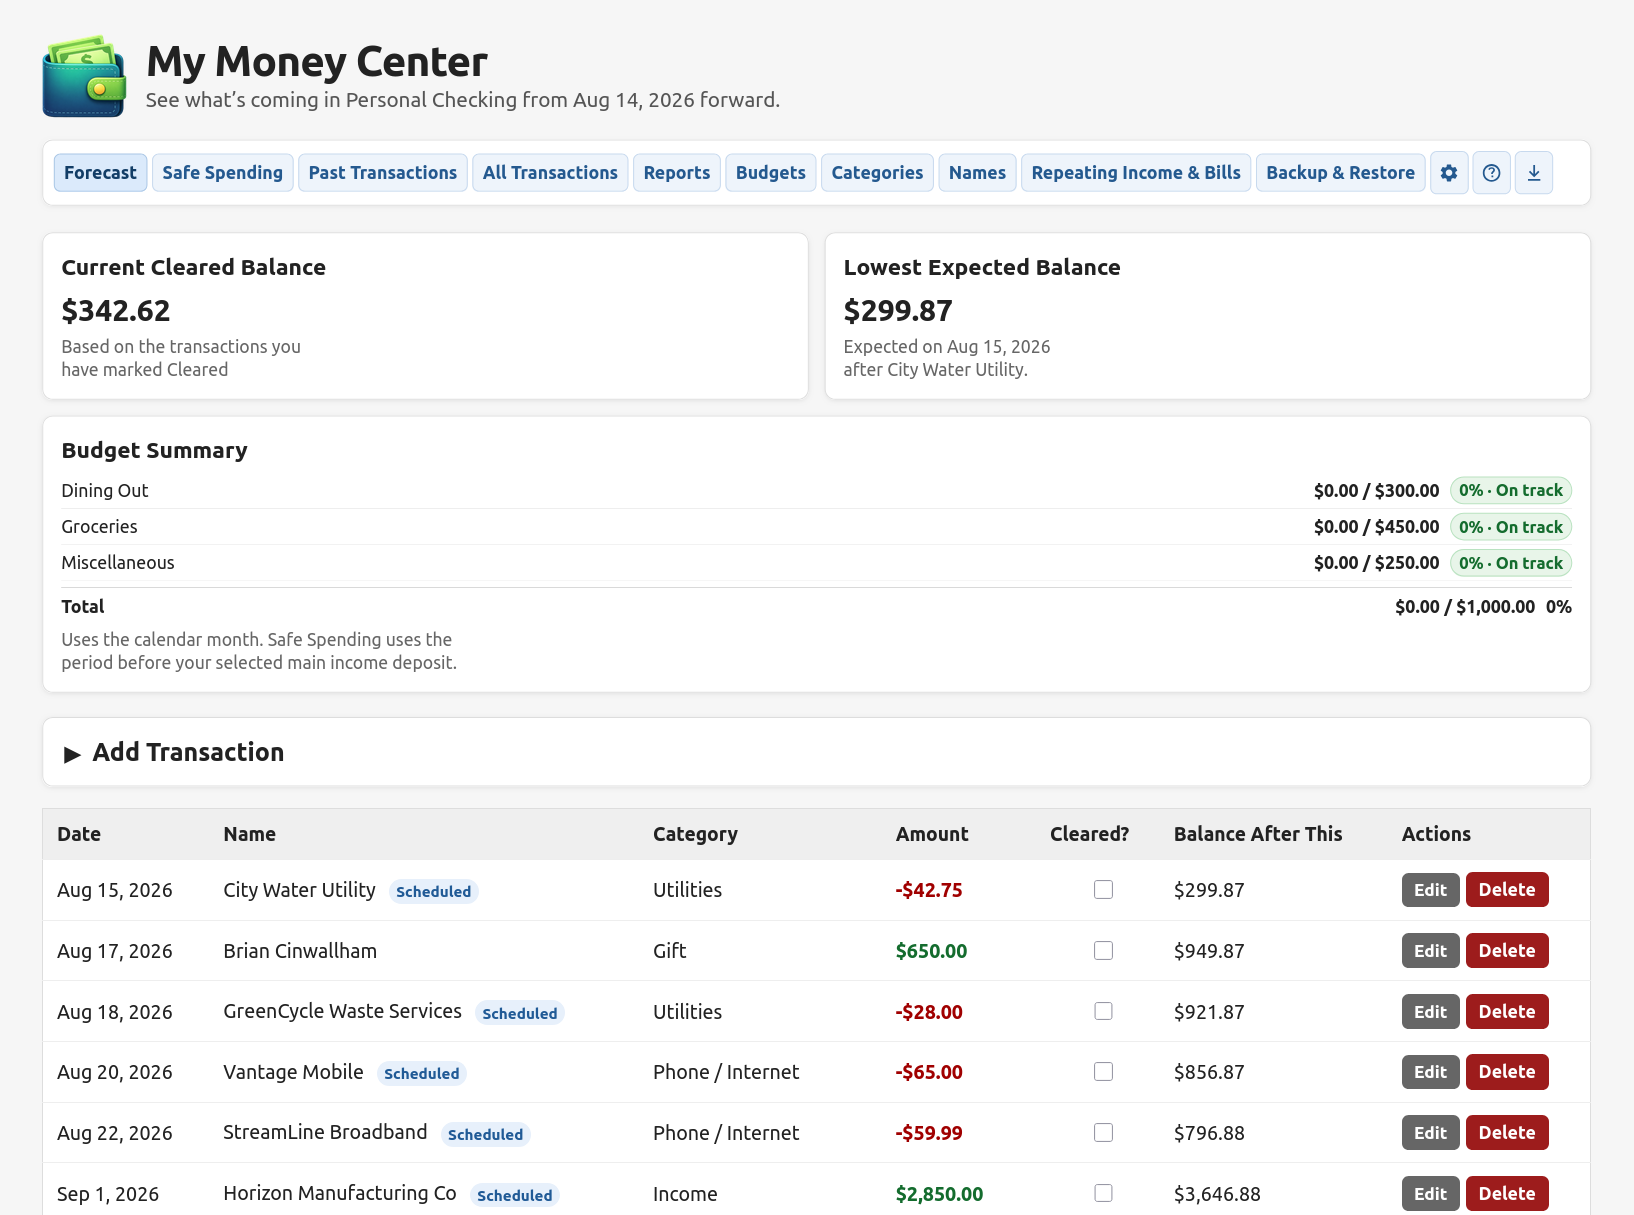Click Scheduled badge on Horizon Manufacturing Co
The image size is (1634, 1215).
pos(515,1195)
